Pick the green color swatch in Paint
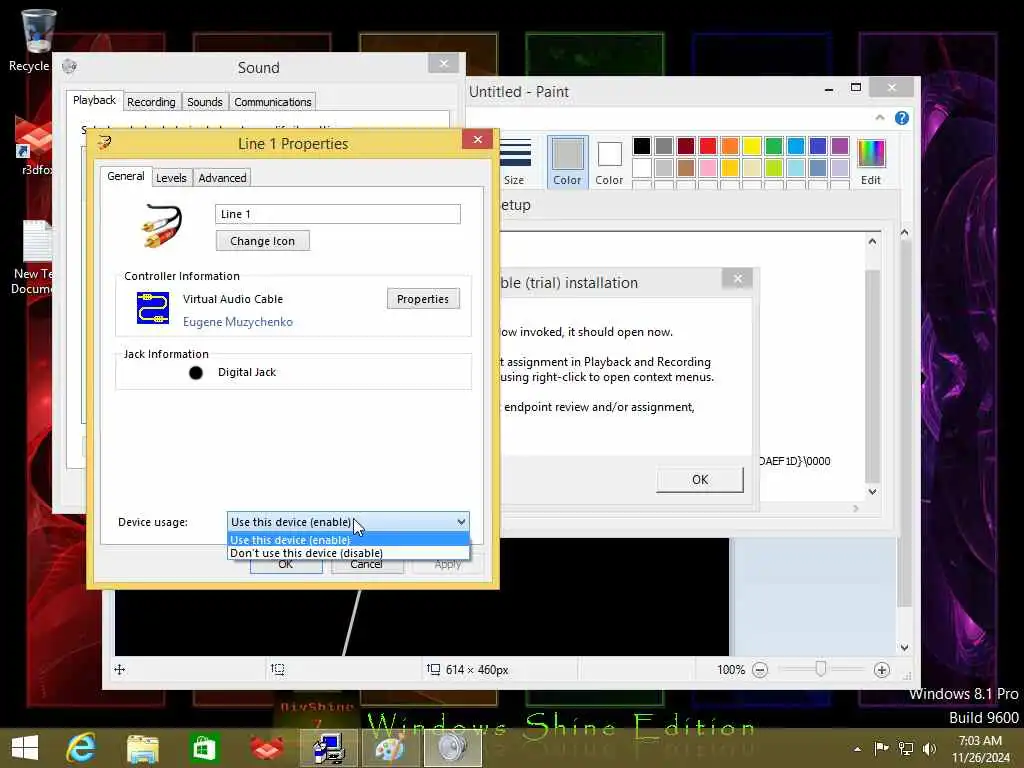This screenshot has width=1024, height=768. click(x=774, y=146)
